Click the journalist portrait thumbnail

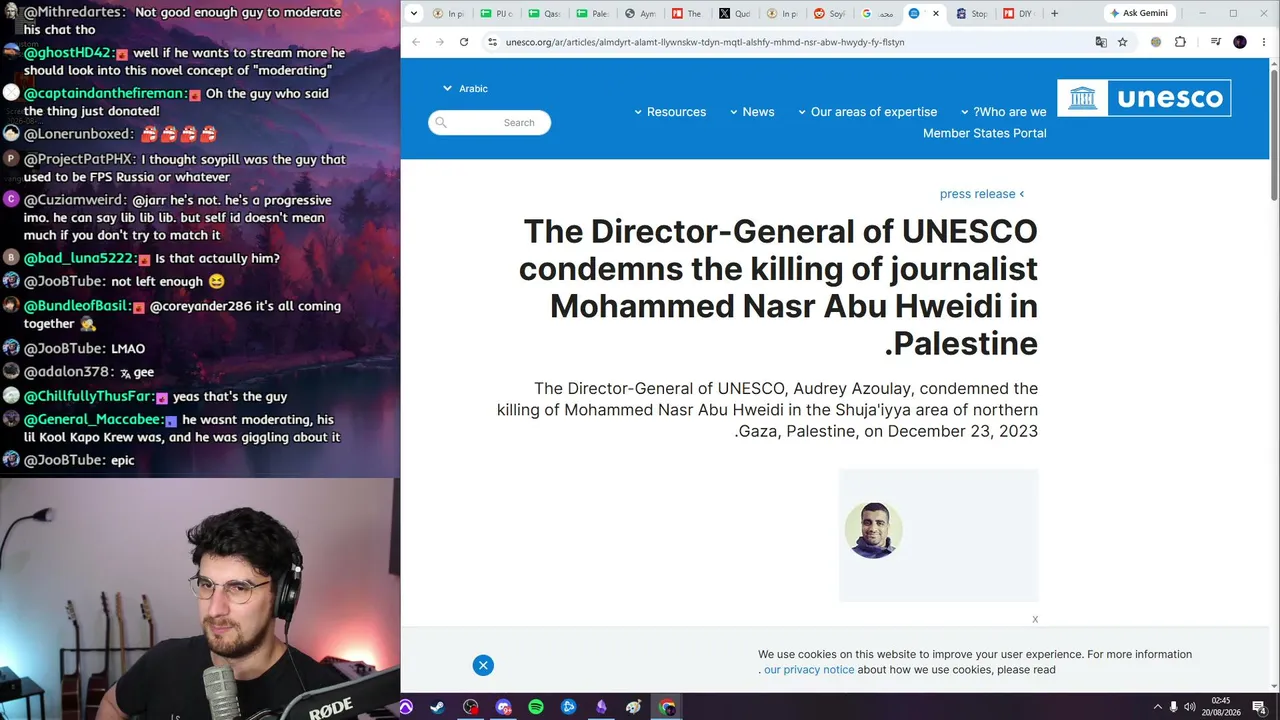click(x=874, y=530)
